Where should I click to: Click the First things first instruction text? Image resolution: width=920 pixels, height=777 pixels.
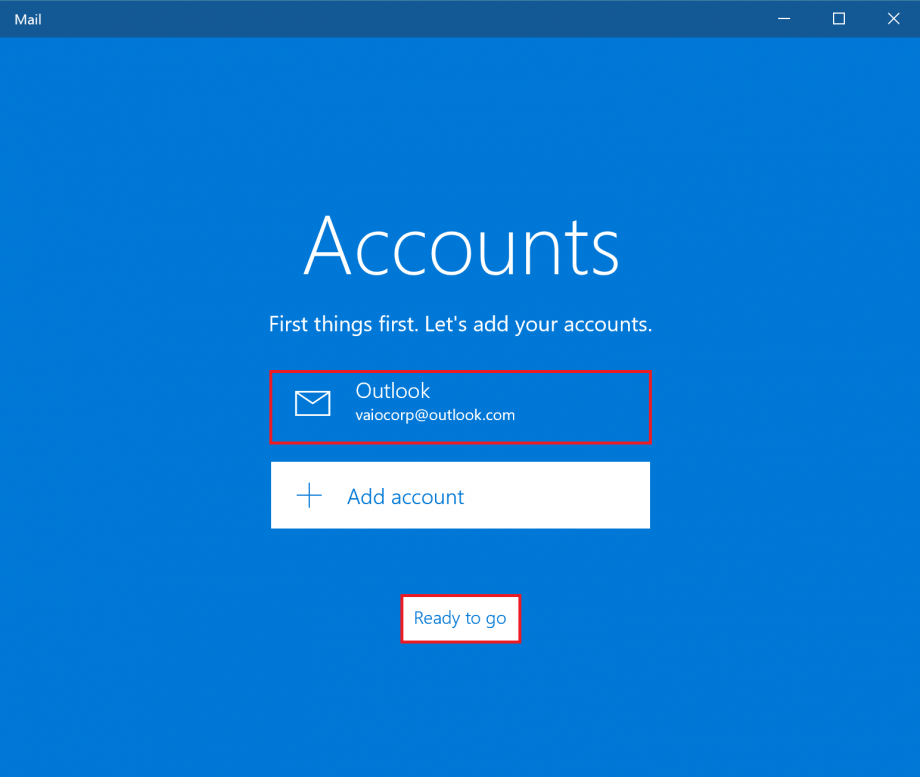point(460,324)
